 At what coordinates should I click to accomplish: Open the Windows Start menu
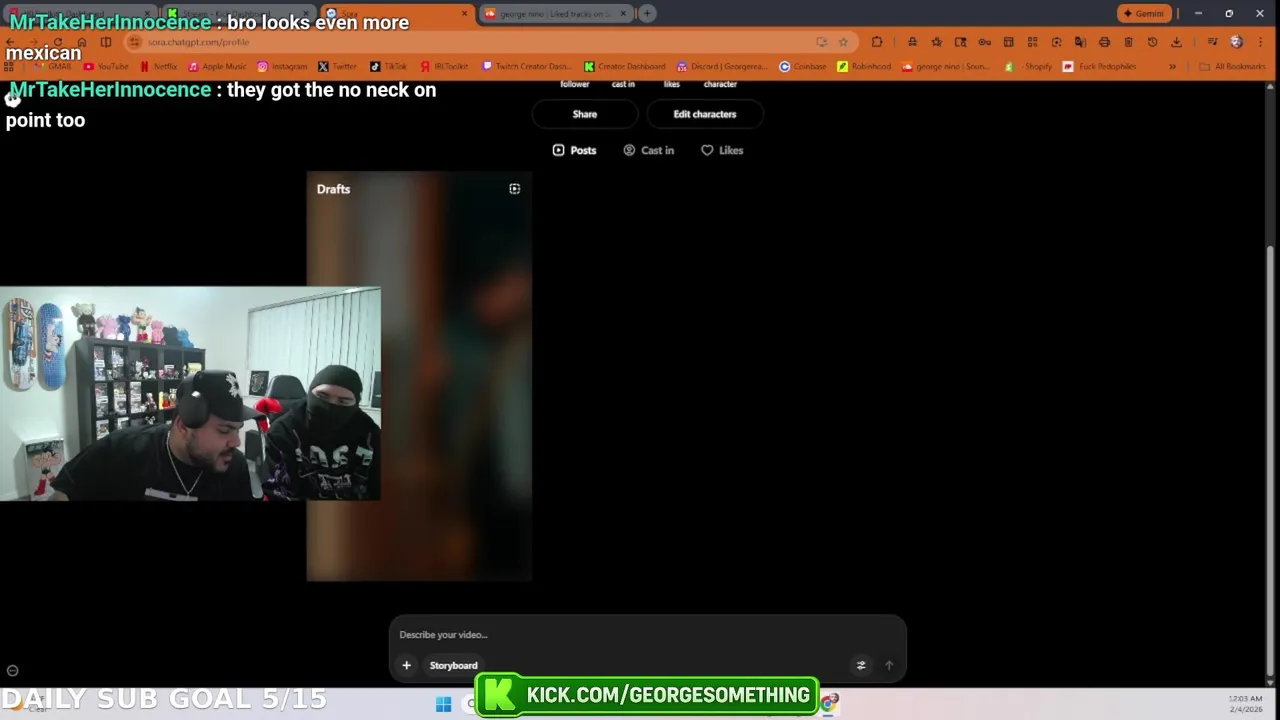tap(443, 704)
